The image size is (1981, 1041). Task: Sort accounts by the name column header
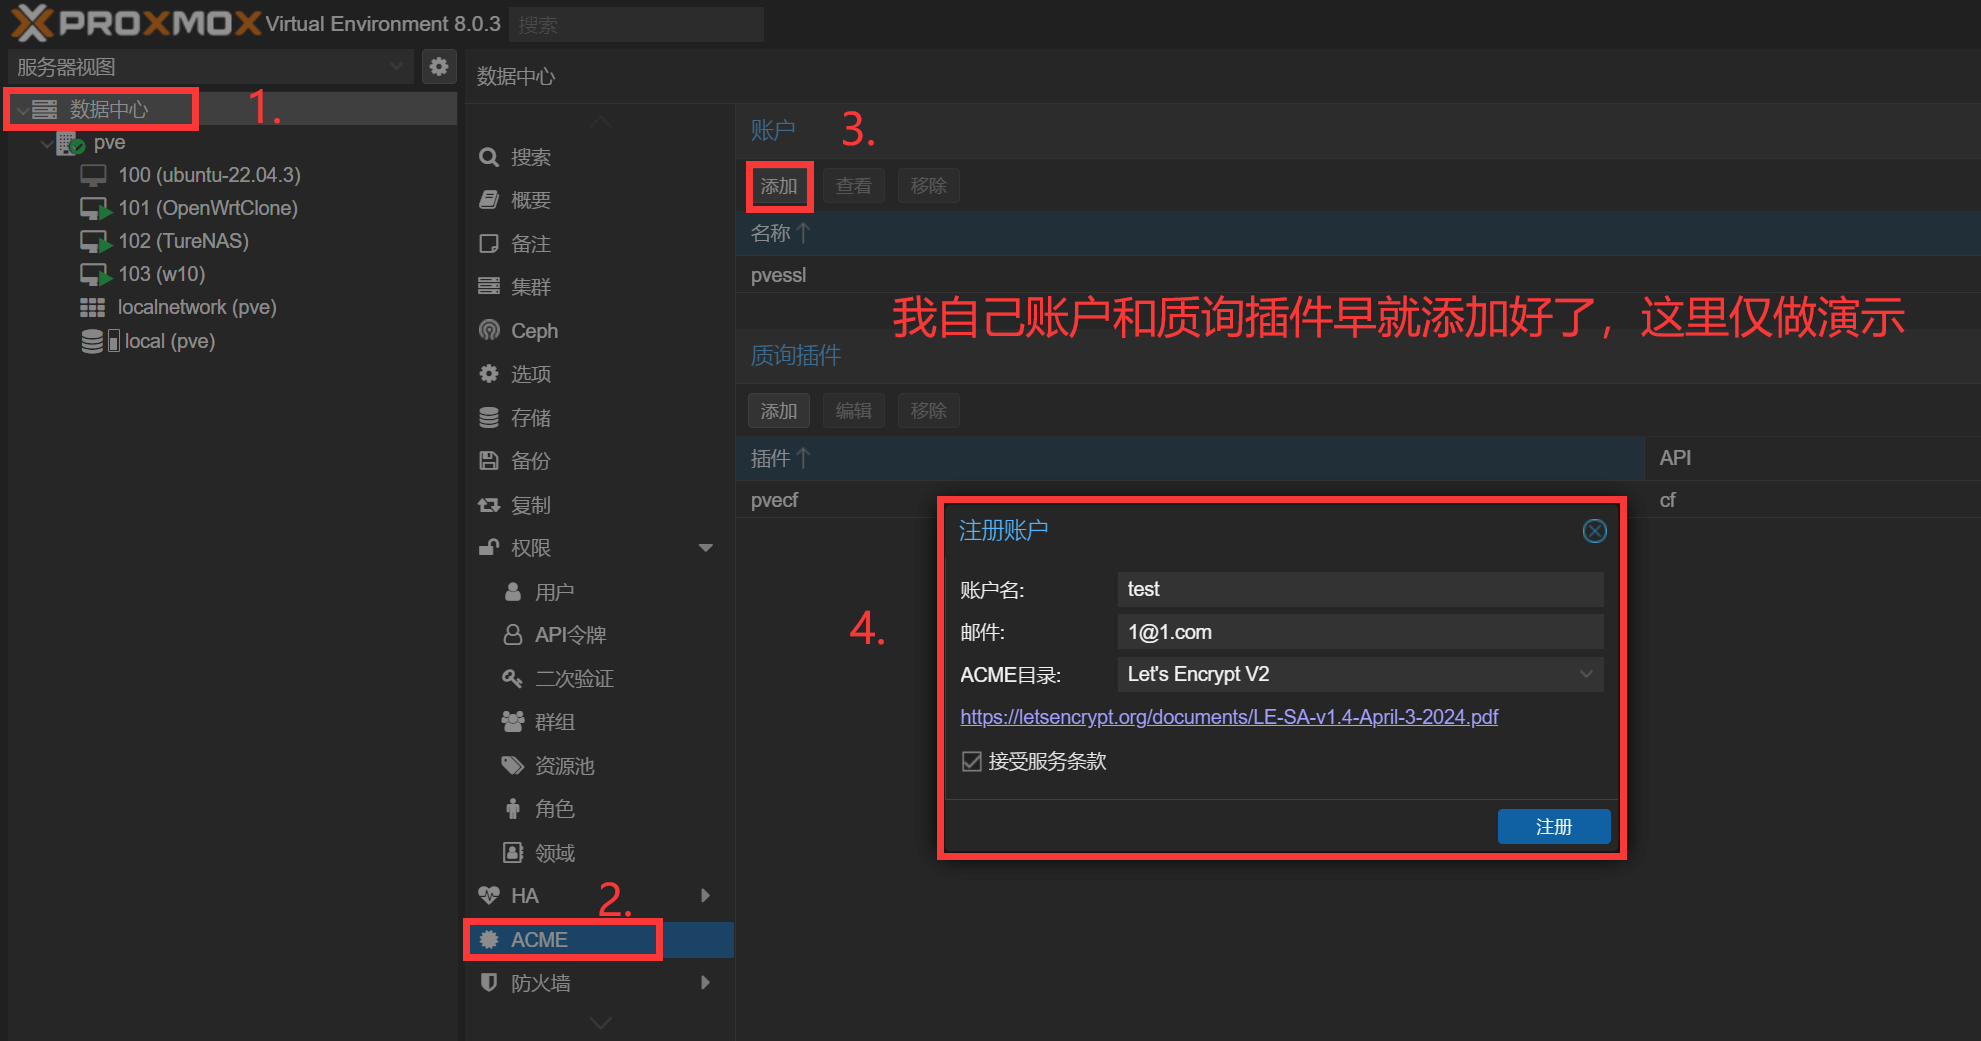click(x=771, y=233)
